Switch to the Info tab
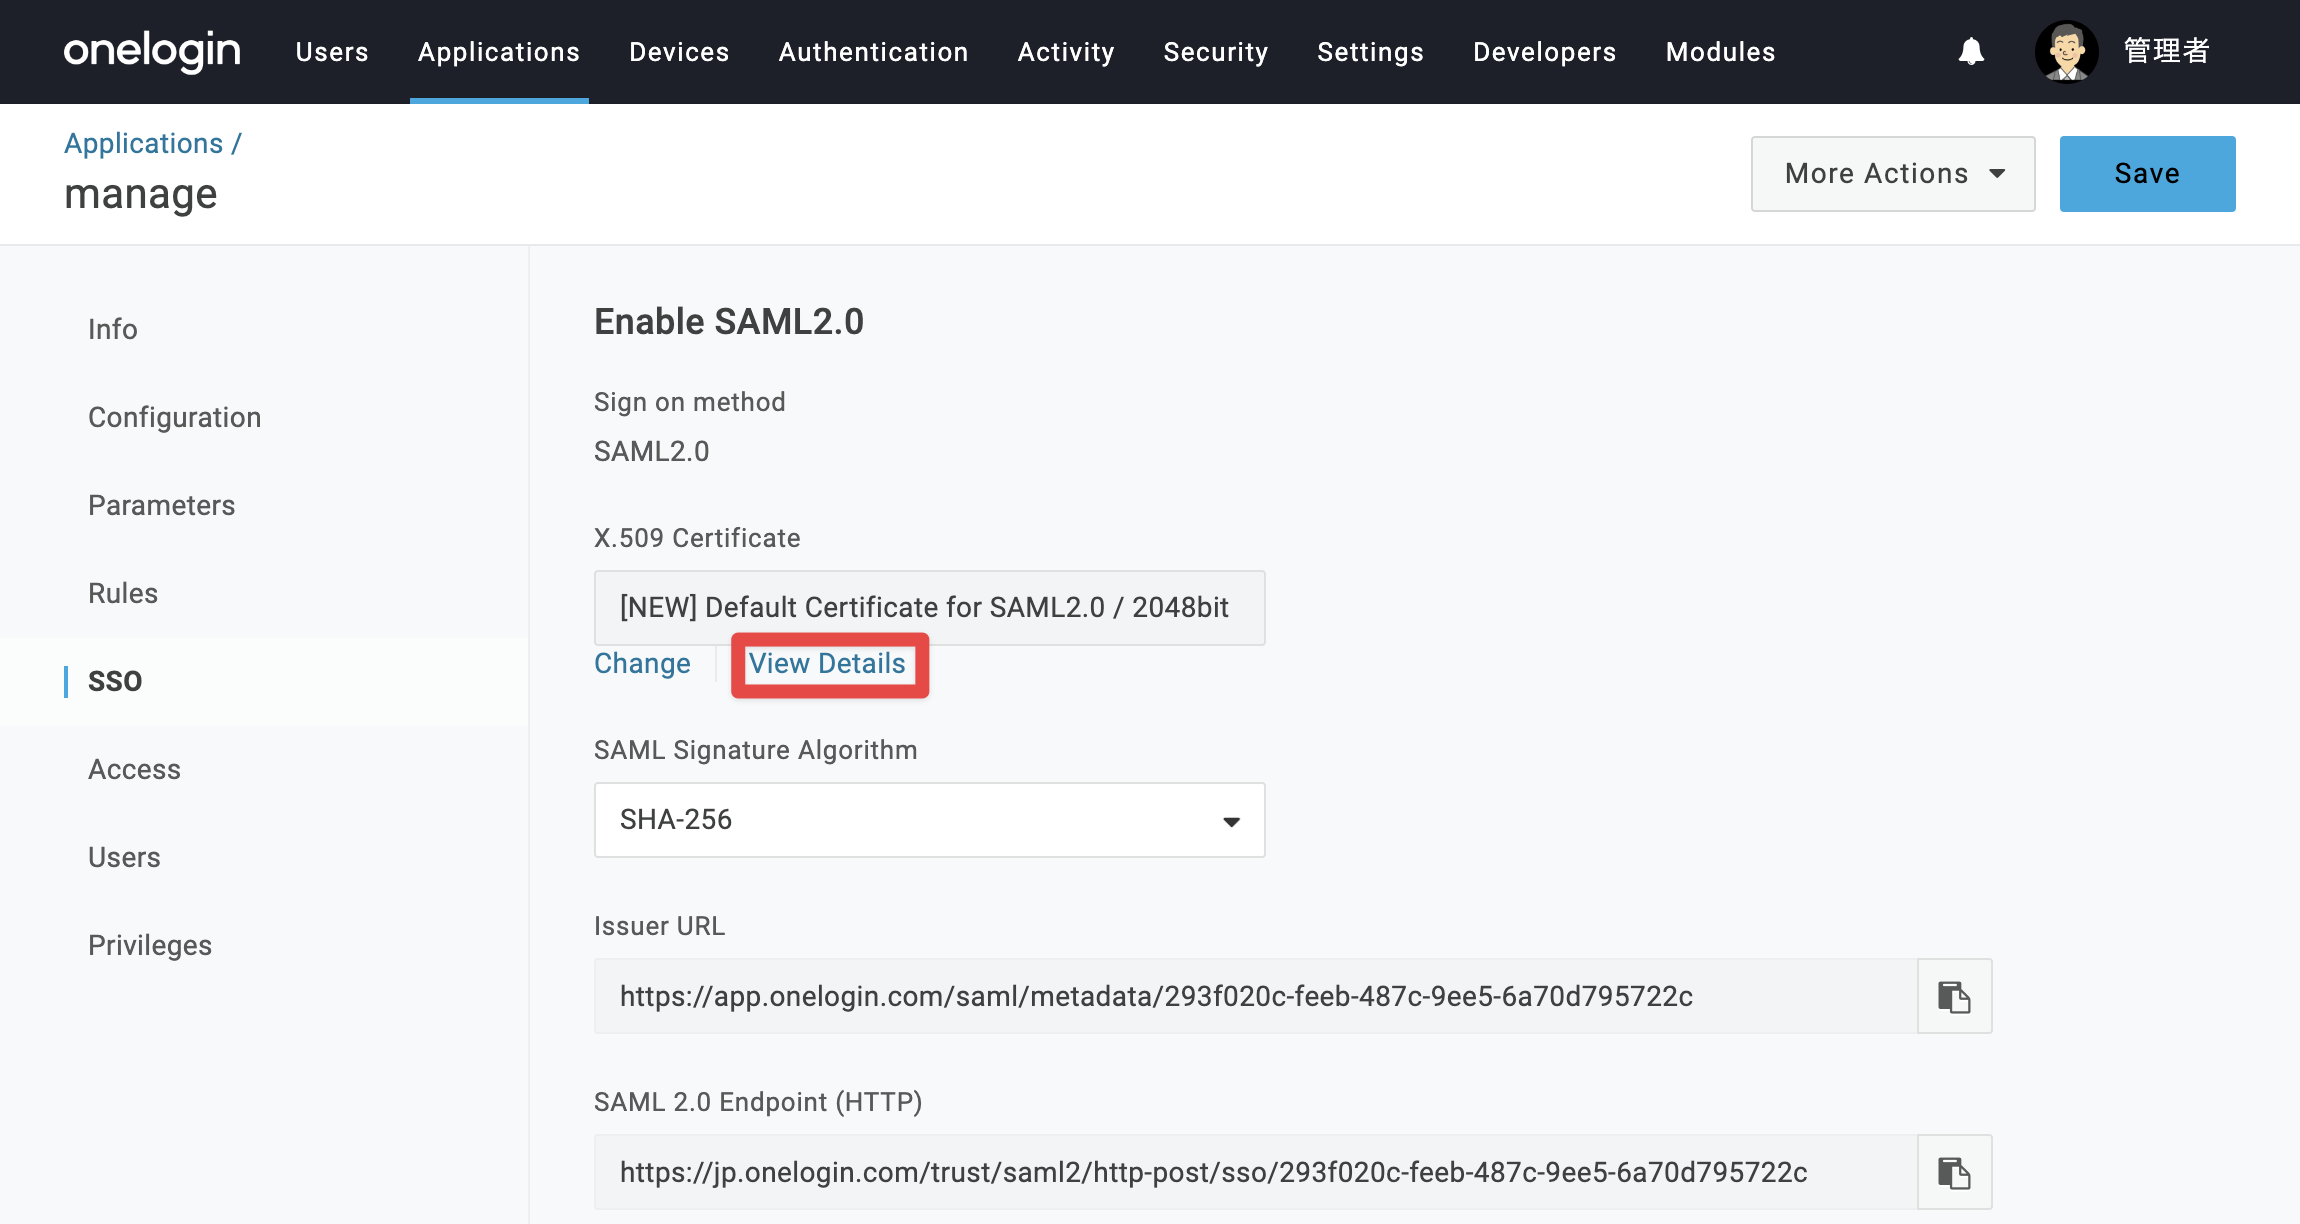Image resolution: width=2300 pixels, height=1224 pixels. tap(113, 329)
